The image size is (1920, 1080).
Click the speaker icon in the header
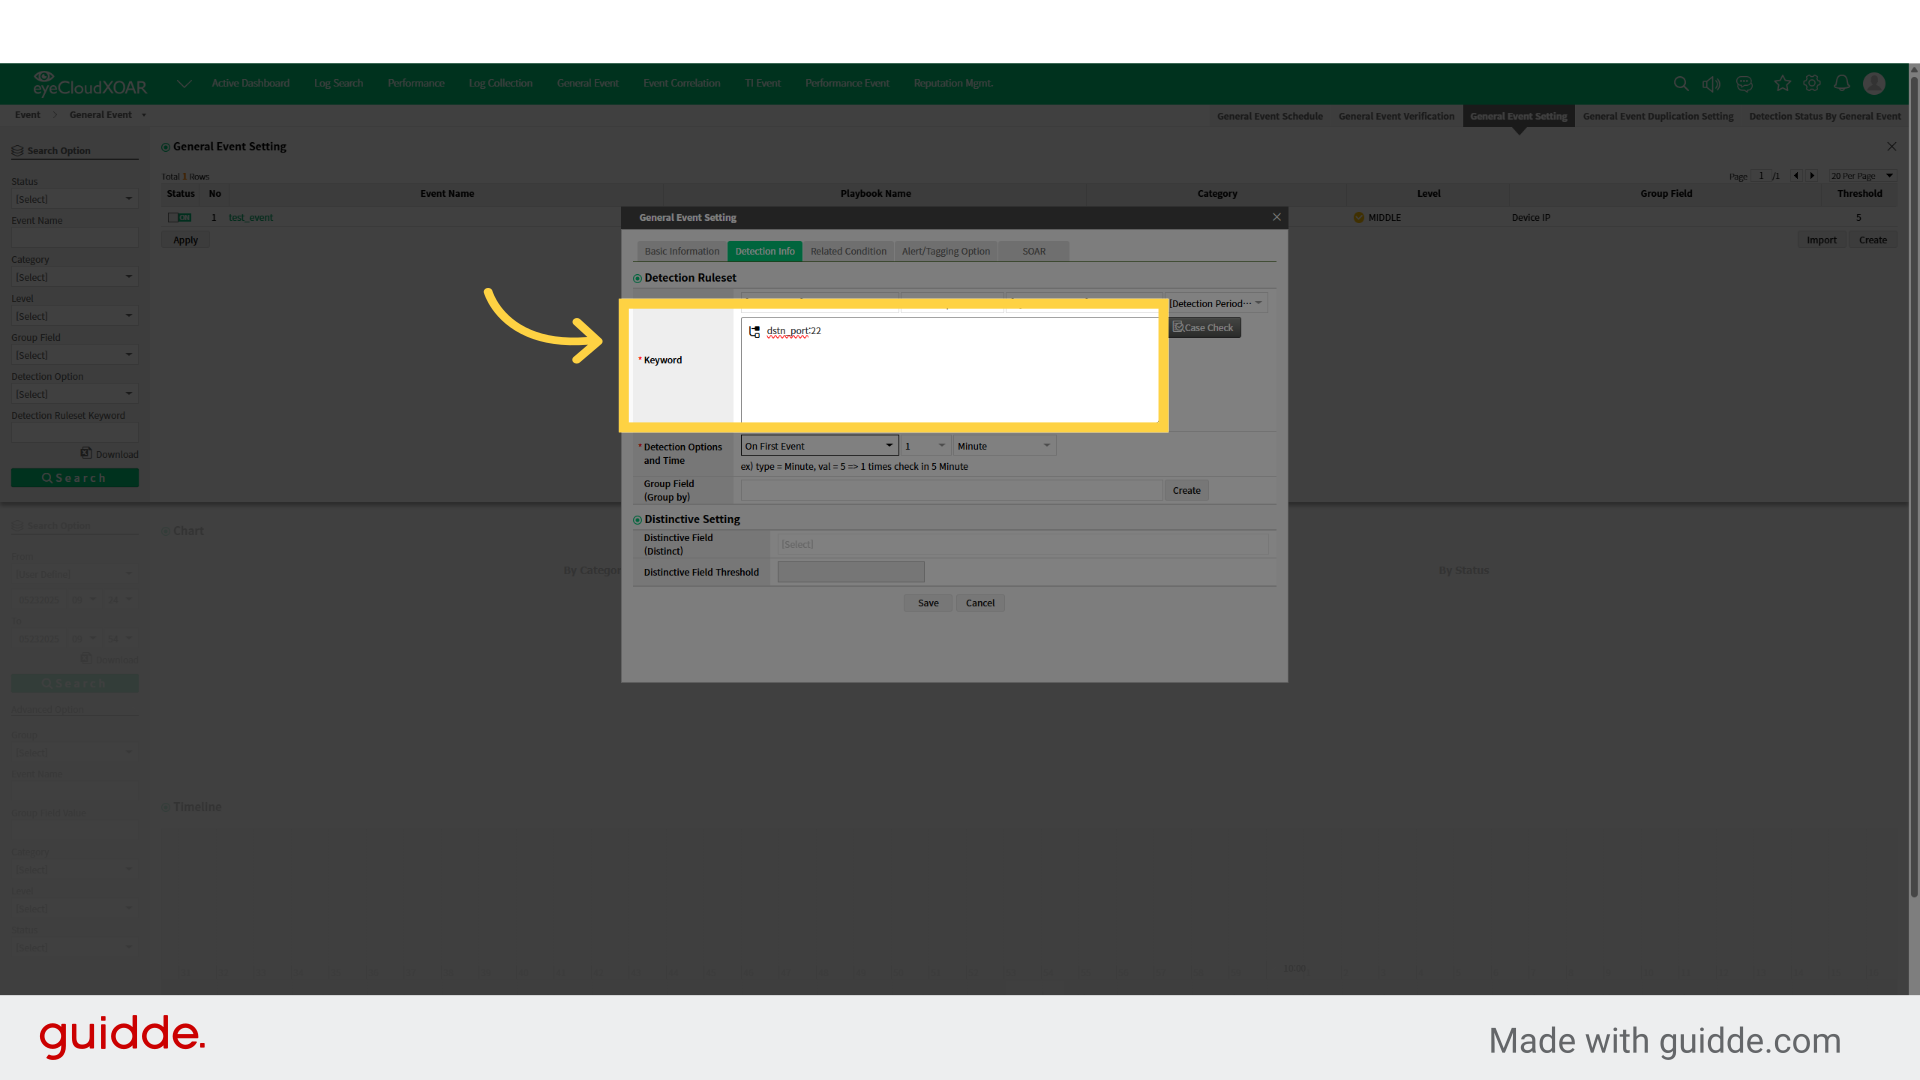coord(1712,84)
